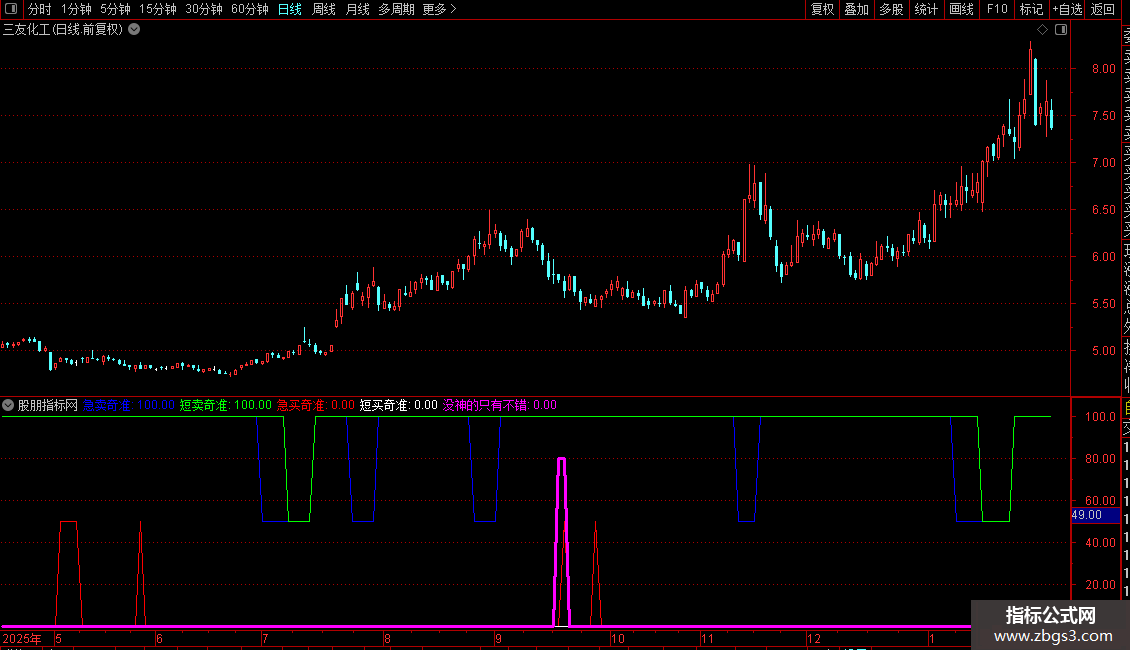This screenshot has width=1130, height=650.
Task: Open F10 company information
Action: (997, 9)
